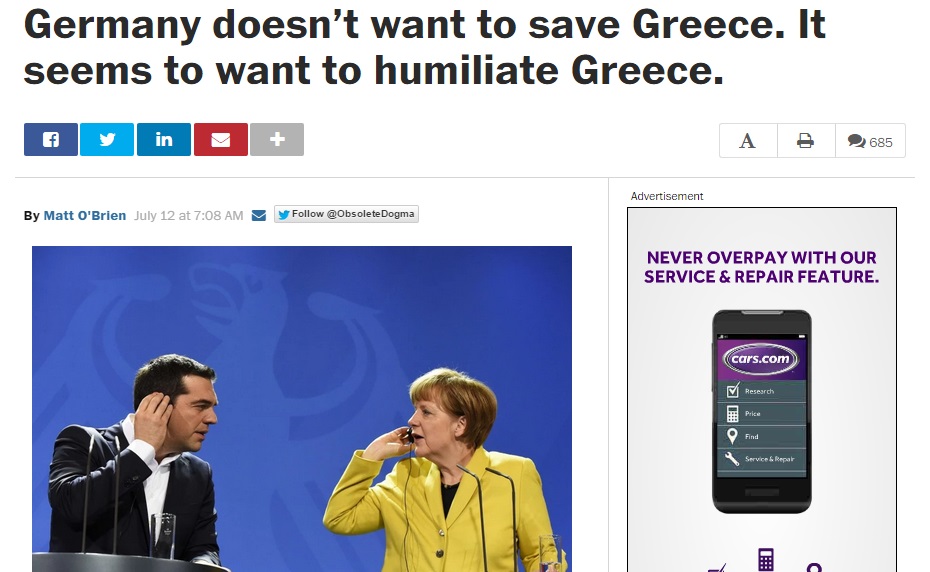Email author via small envelope icon
The height and width of the screenshot is (572, 930).
click(259, 215)
